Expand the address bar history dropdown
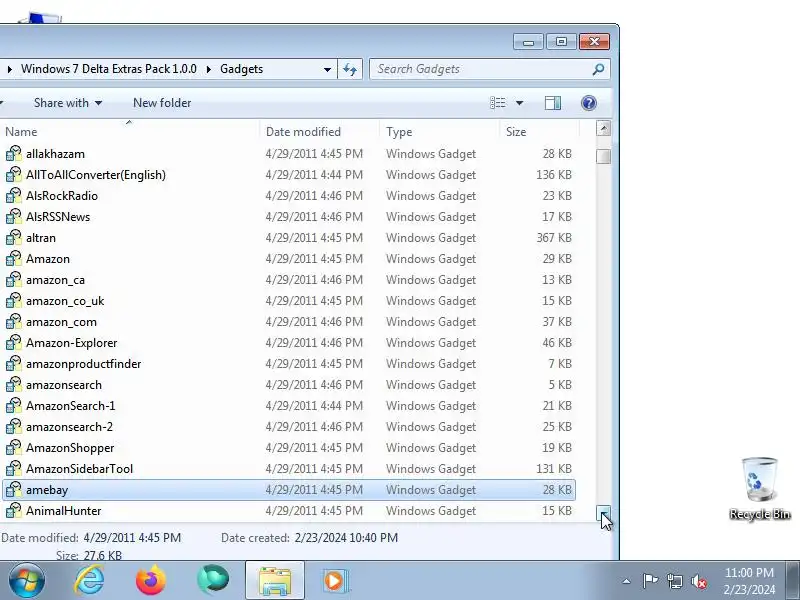This screenshot has height=600, width=800. [x=327, y=69]
